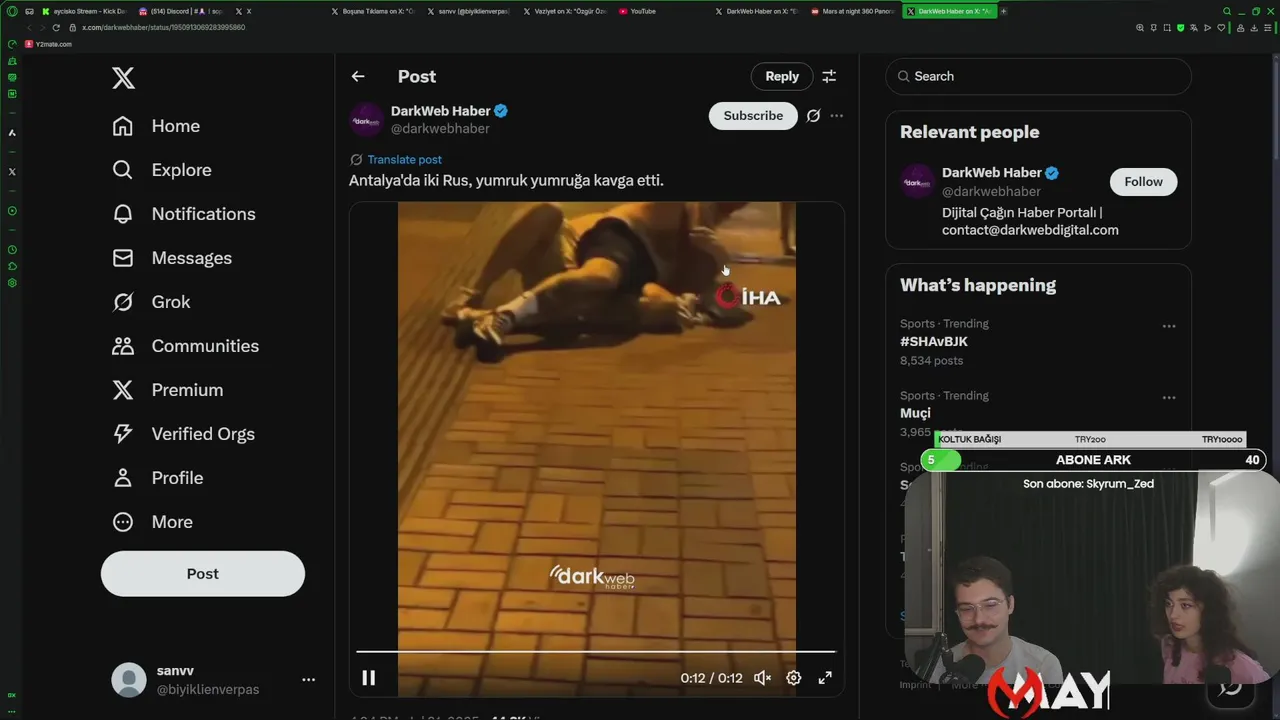Subscribe to DarkWeb Haber
Viewport: 1280px width, 720px height.
(753, 116)
